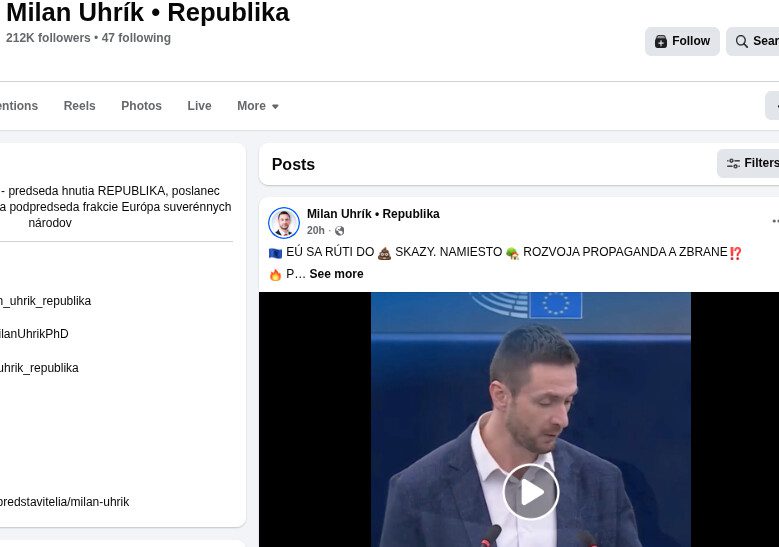The height and width of the screenshot is (547, 779).
Task: Open the Mentions tab
Action: click(x=18, y=106)
